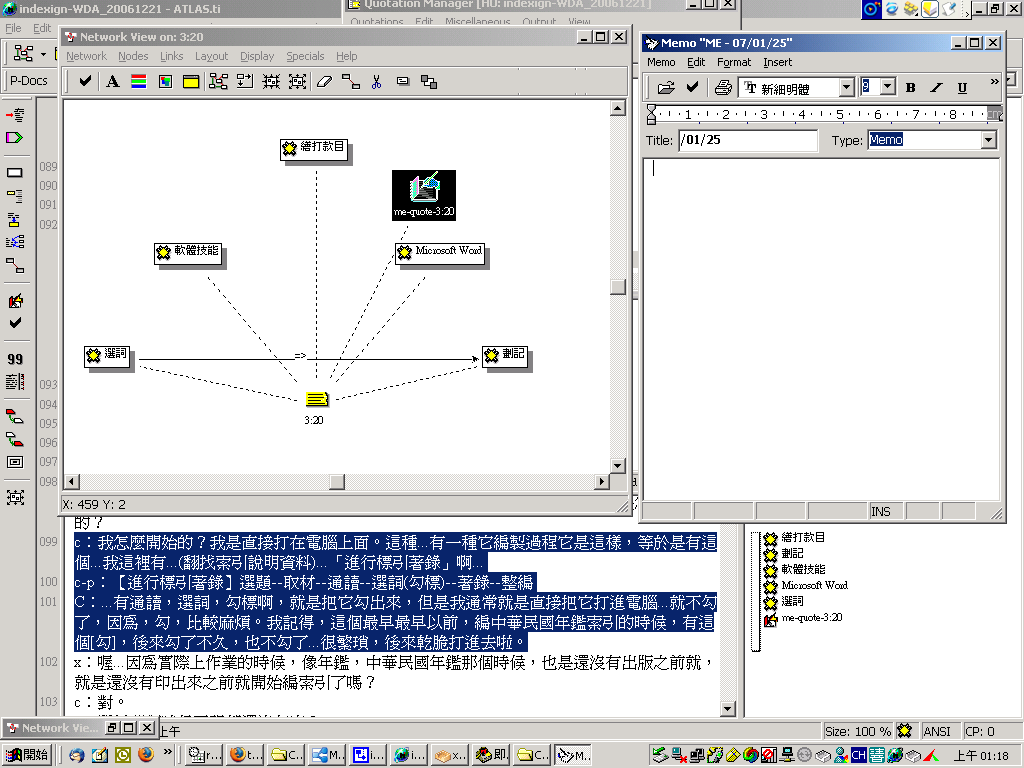Click the pencil-on-red-note sidebar icon
Image resolution: width=1024 pixels, height=768 pixels.
[15, 300]
